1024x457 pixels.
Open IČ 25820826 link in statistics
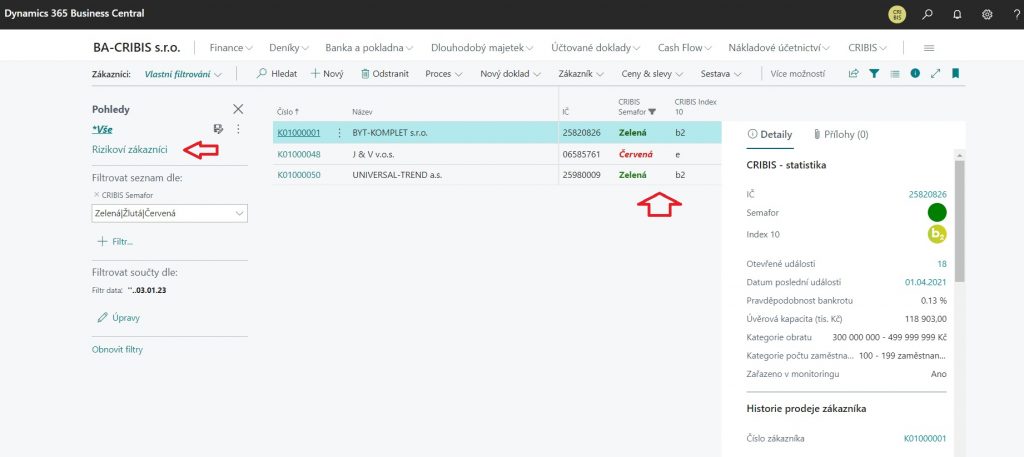927,195
